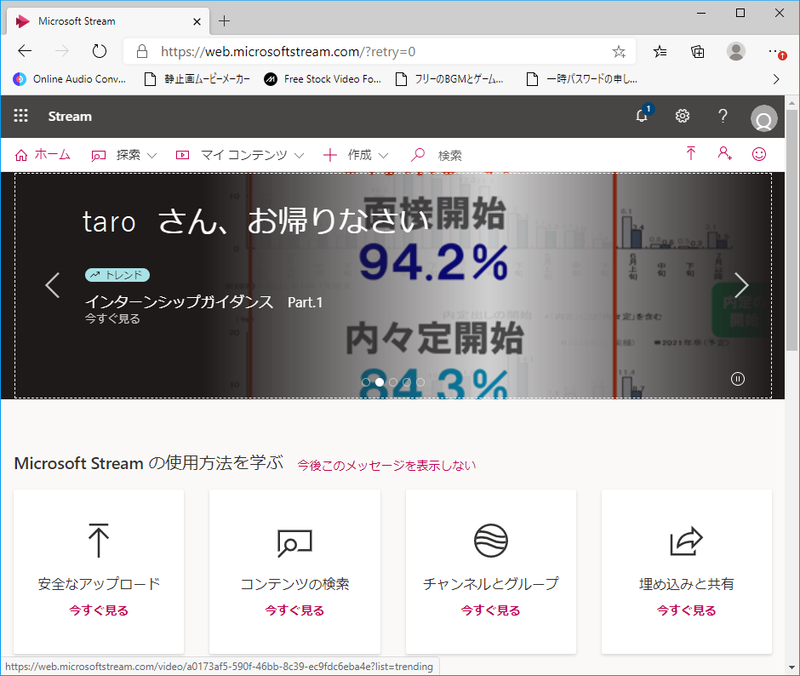Viewport: 800px width, 676px height.
Task: Open the user profile avatar in Stream header
Action: pos(764,118)
